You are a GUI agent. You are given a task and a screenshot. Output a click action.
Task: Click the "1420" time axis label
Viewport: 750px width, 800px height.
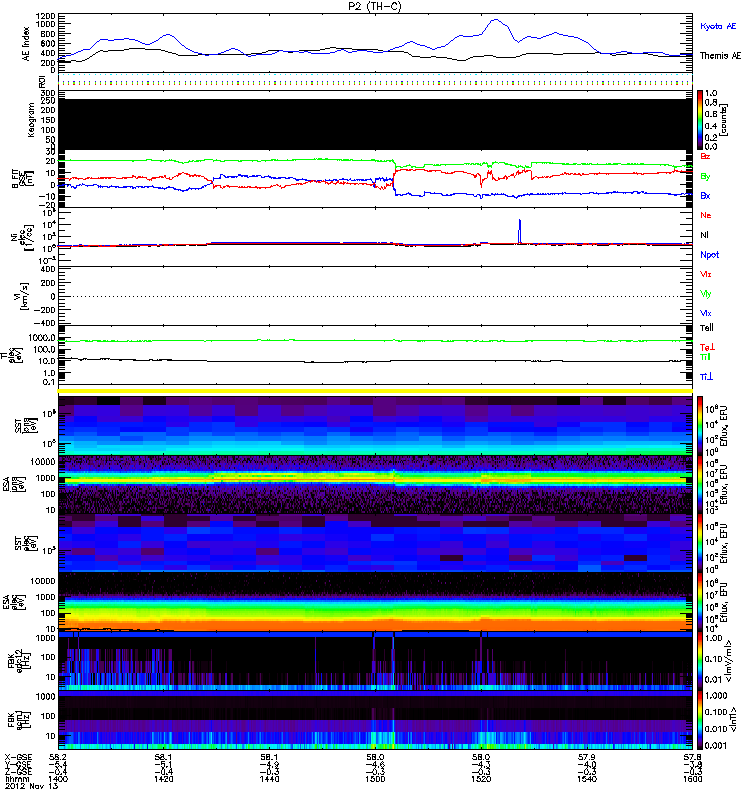(x=164, y=779)
